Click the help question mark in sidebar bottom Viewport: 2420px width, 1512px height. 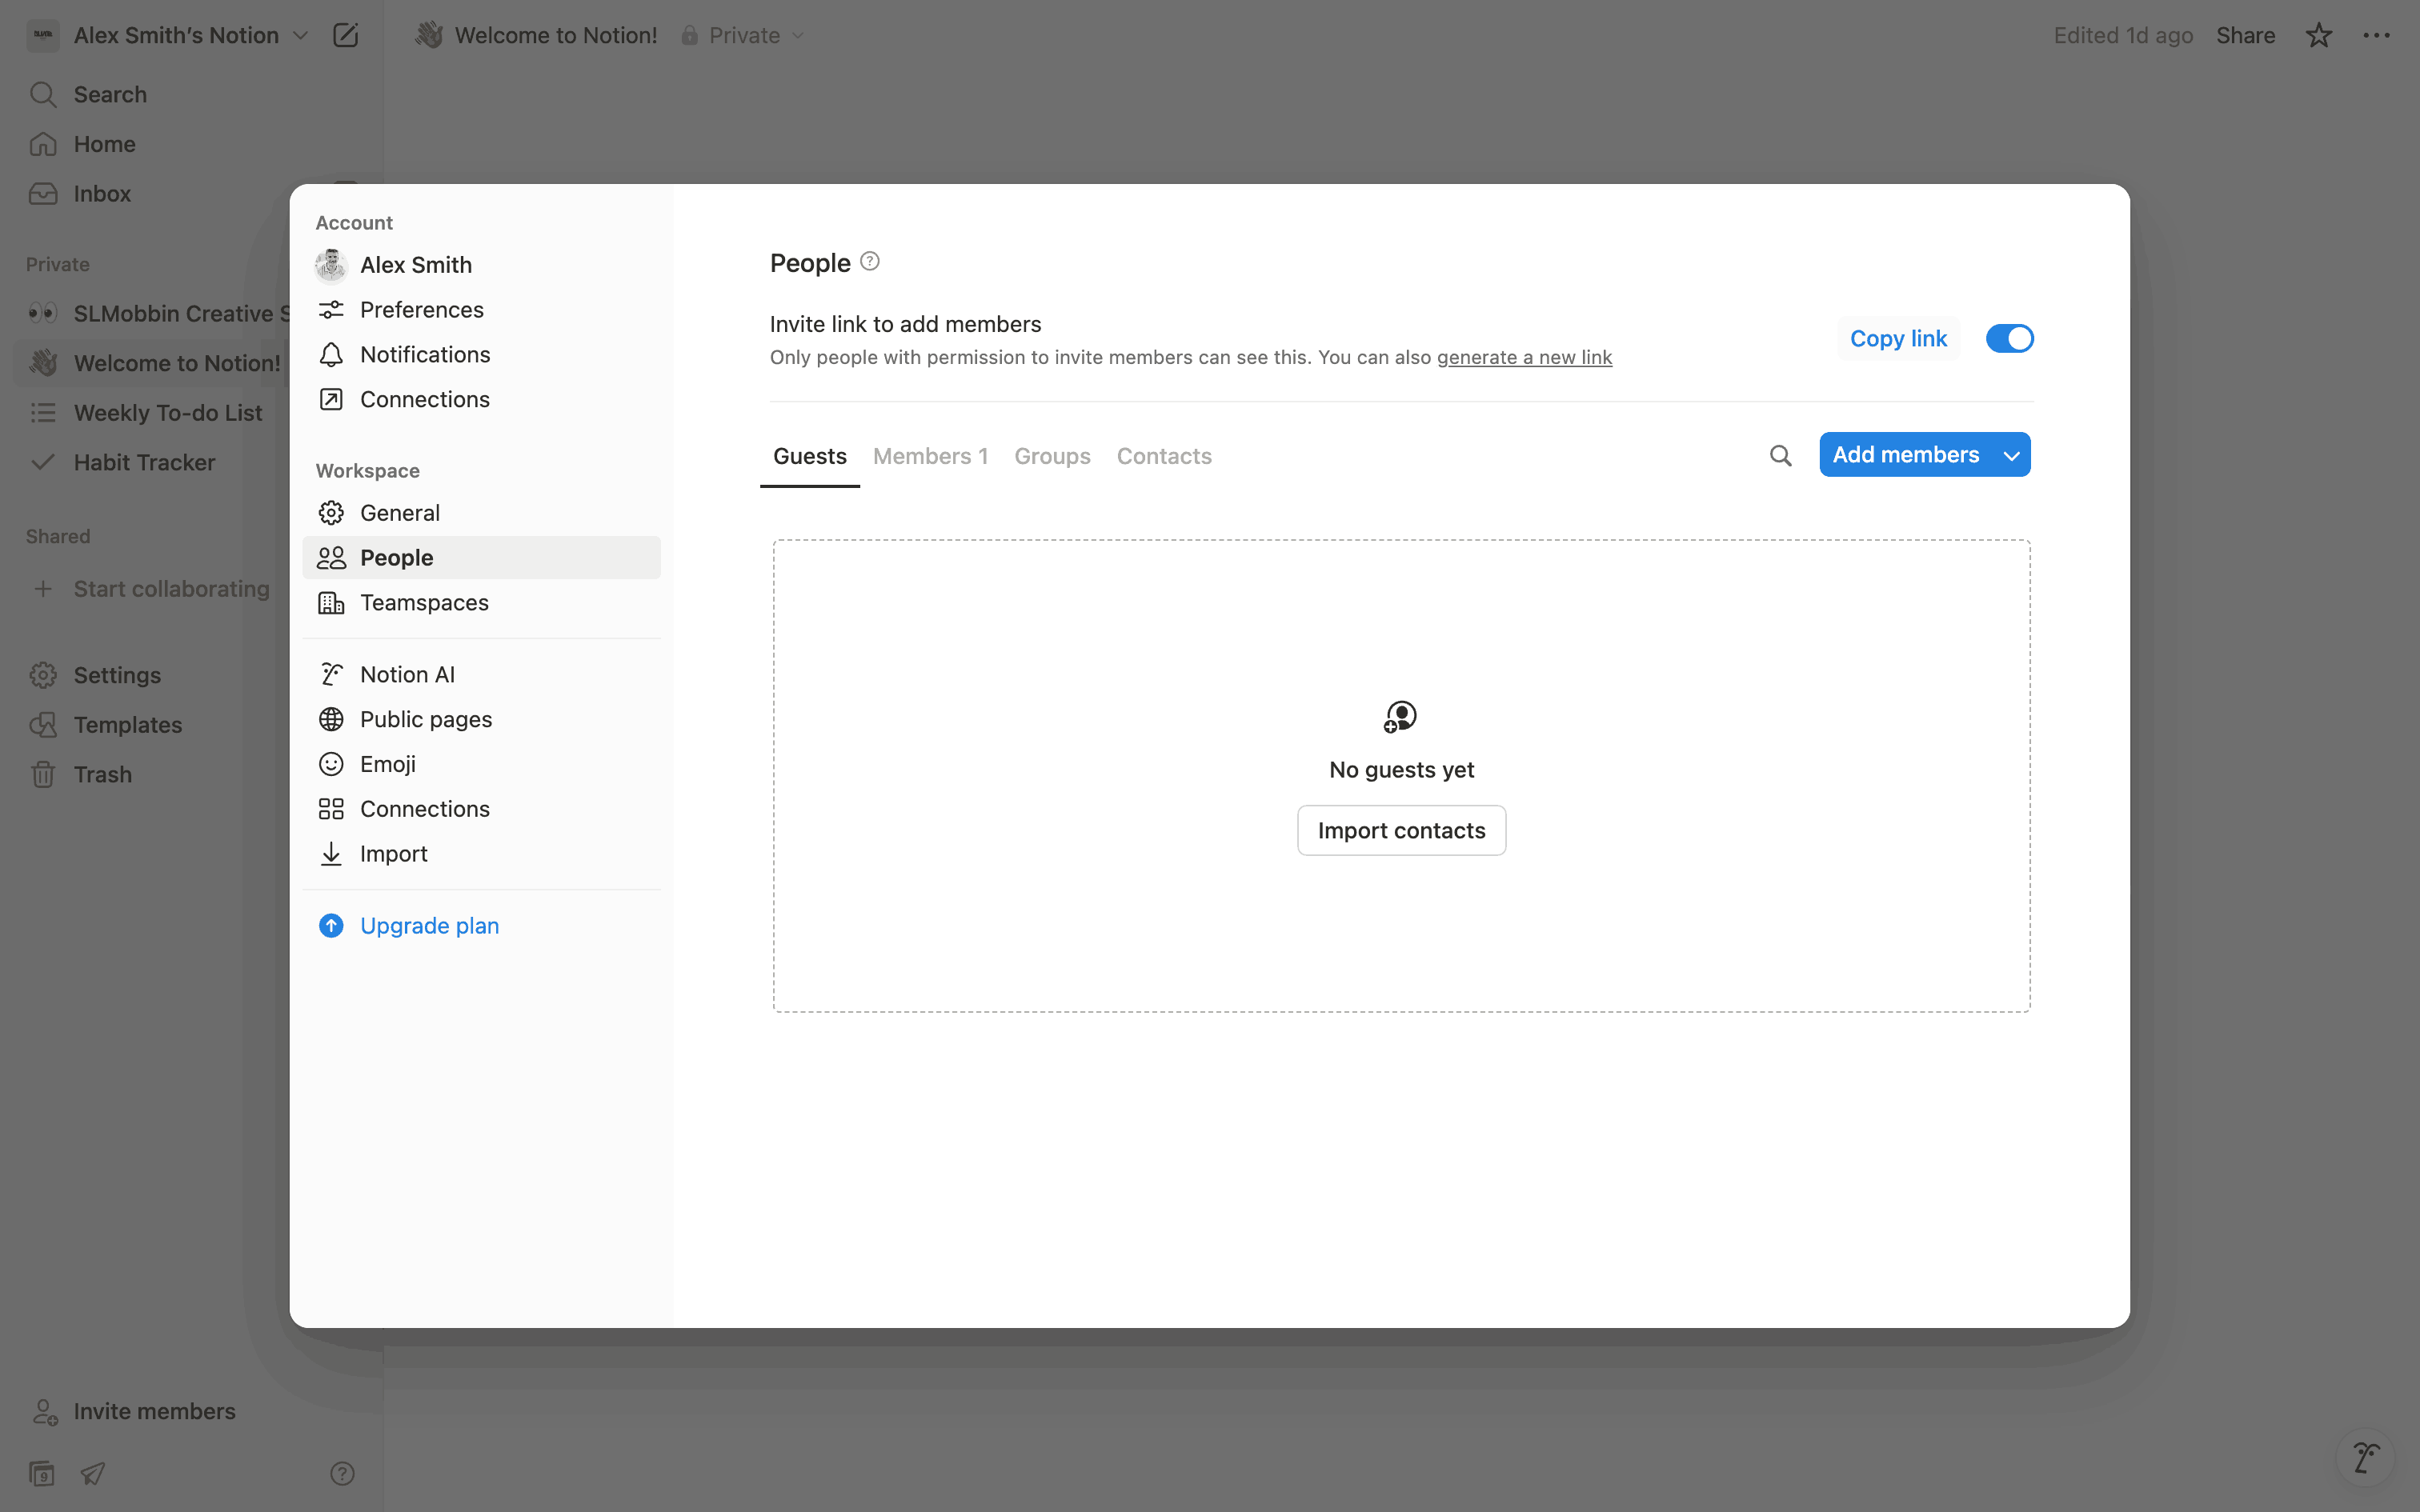click(342, 1473)
